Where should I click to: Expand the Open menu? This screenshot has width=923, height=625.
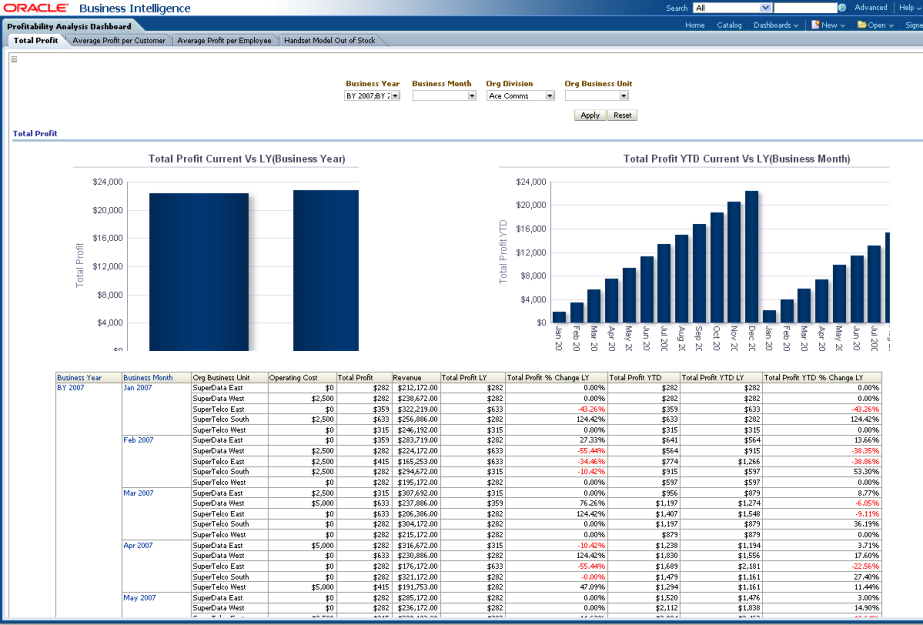point(880,25)
